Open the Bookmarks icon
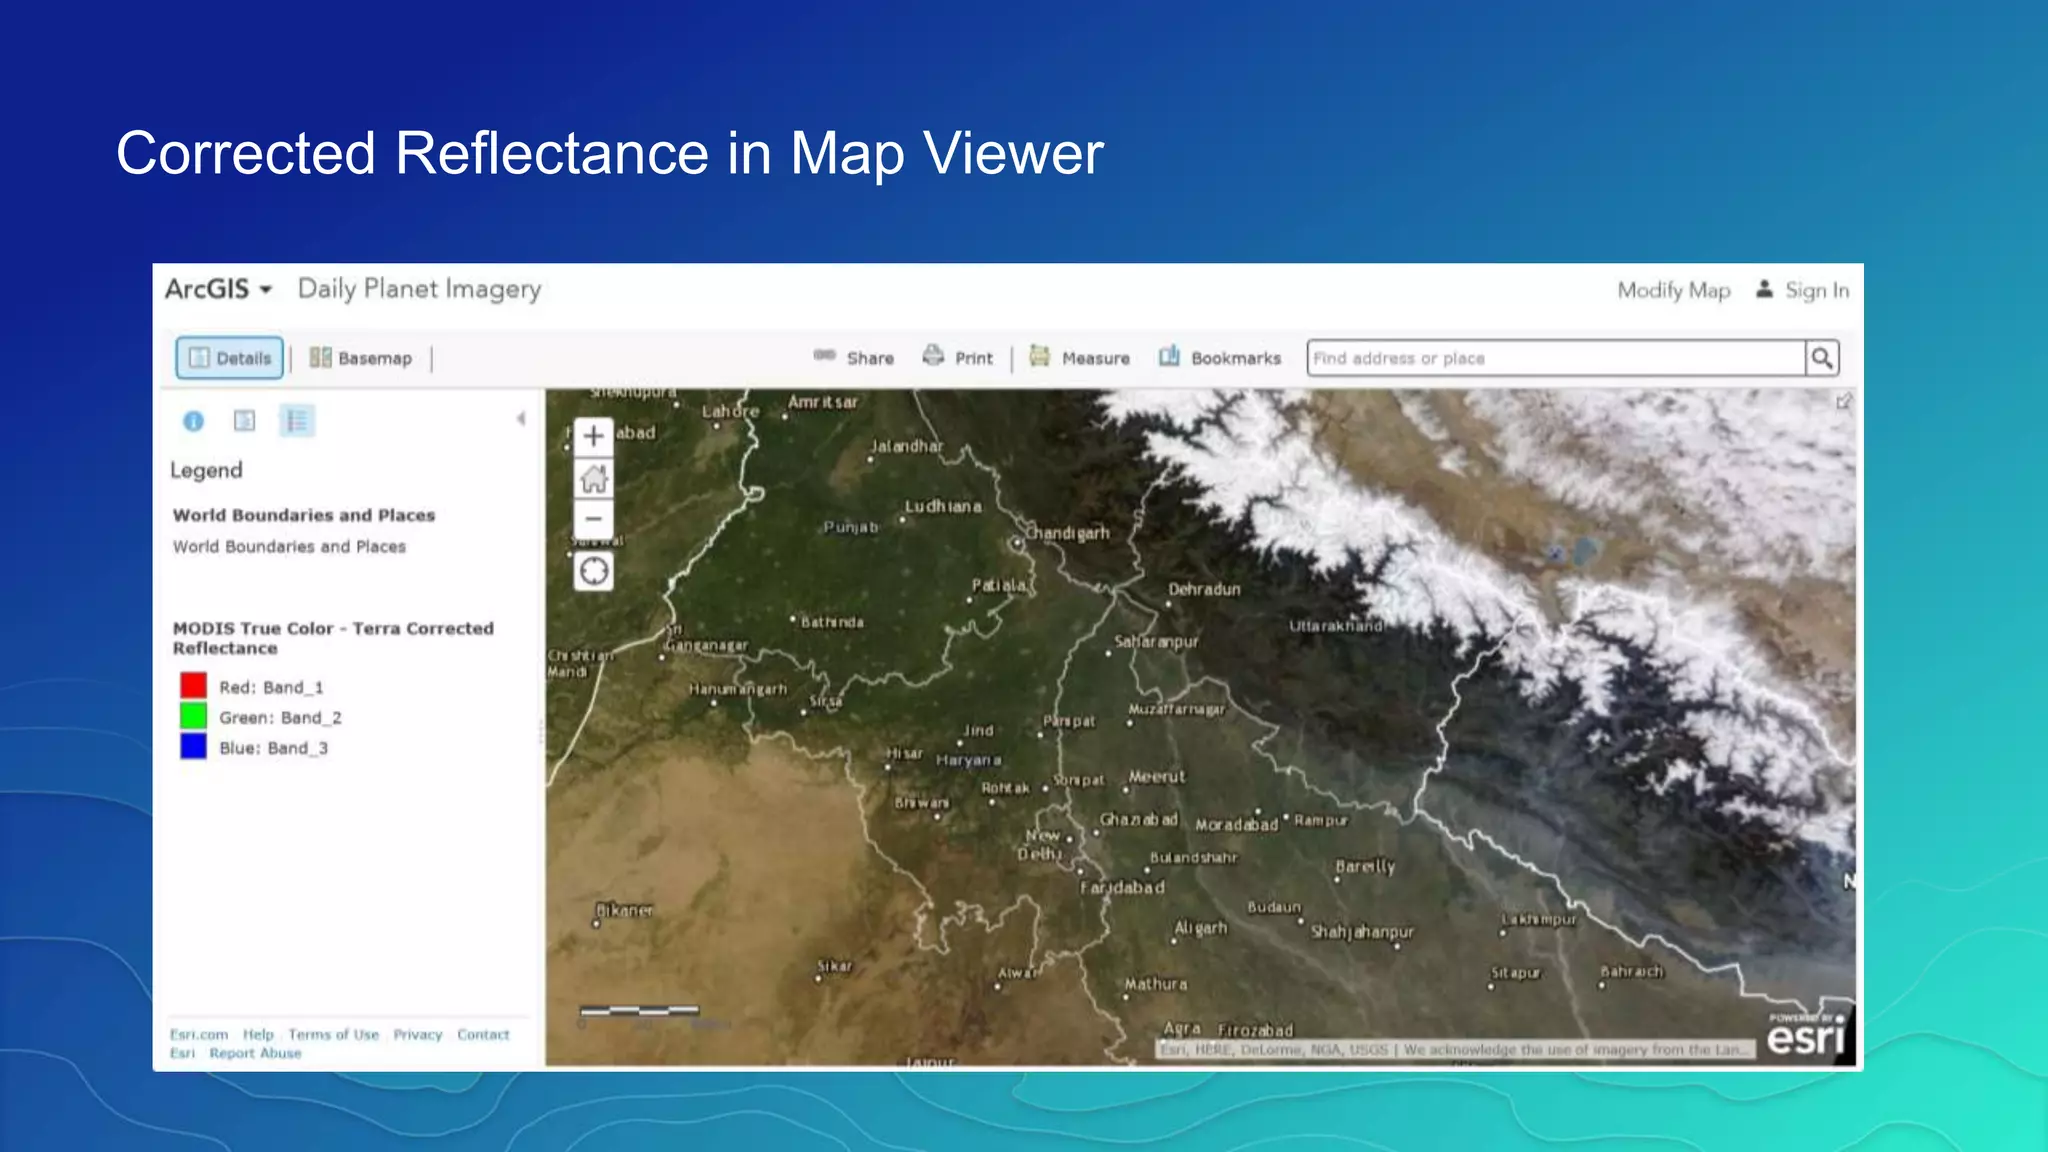Viewport: 2048px width, 1152px height. point(1169,355)
